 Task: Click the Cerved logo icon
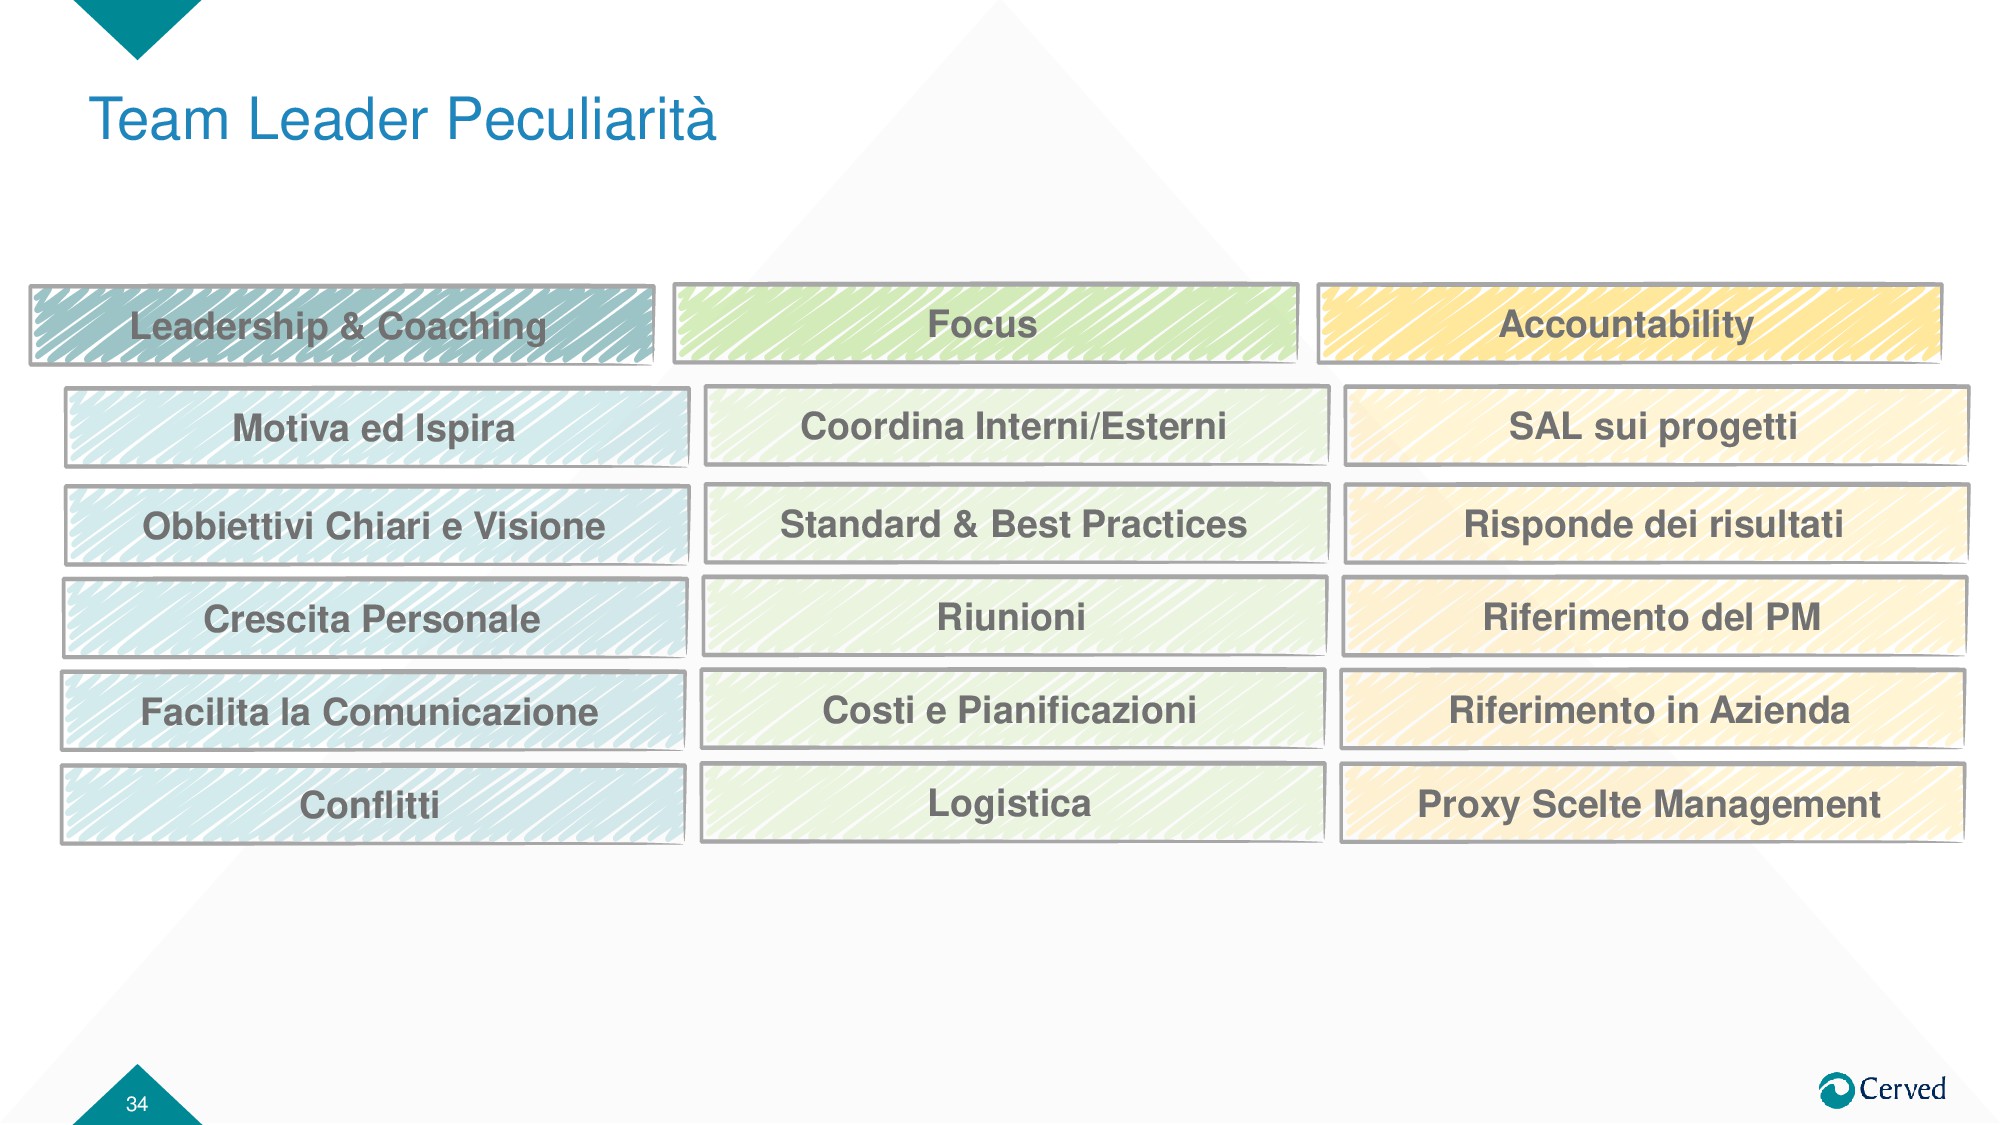coord(1836,1090)
